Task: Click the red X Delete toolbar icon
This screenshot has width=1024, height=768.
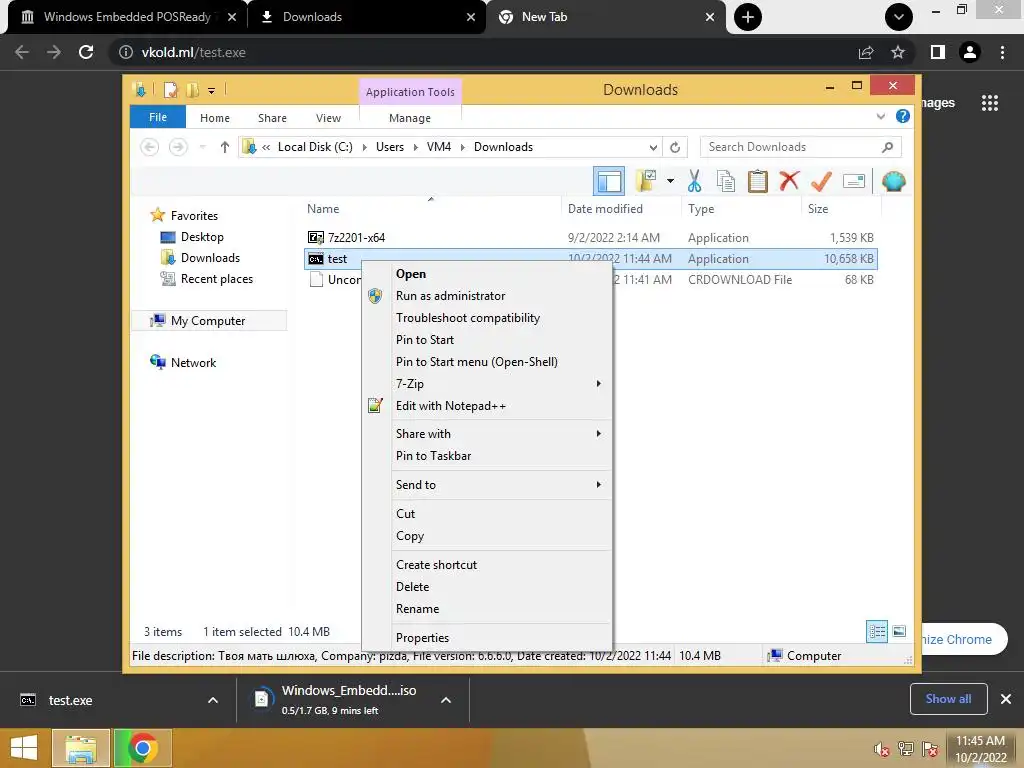Action: point(789,180)
